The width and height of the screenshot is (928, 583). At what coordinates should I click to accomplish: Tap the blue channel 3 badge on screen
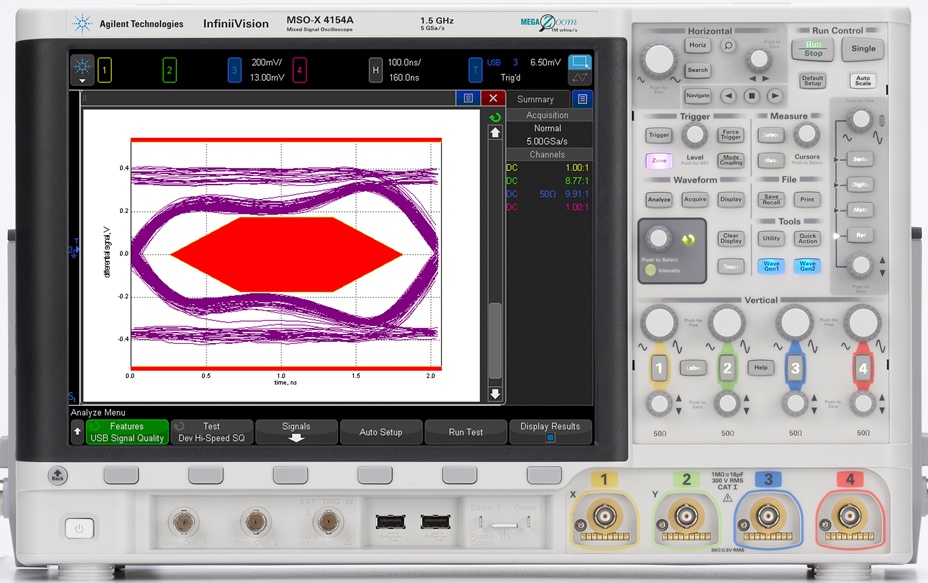(234, 70)
